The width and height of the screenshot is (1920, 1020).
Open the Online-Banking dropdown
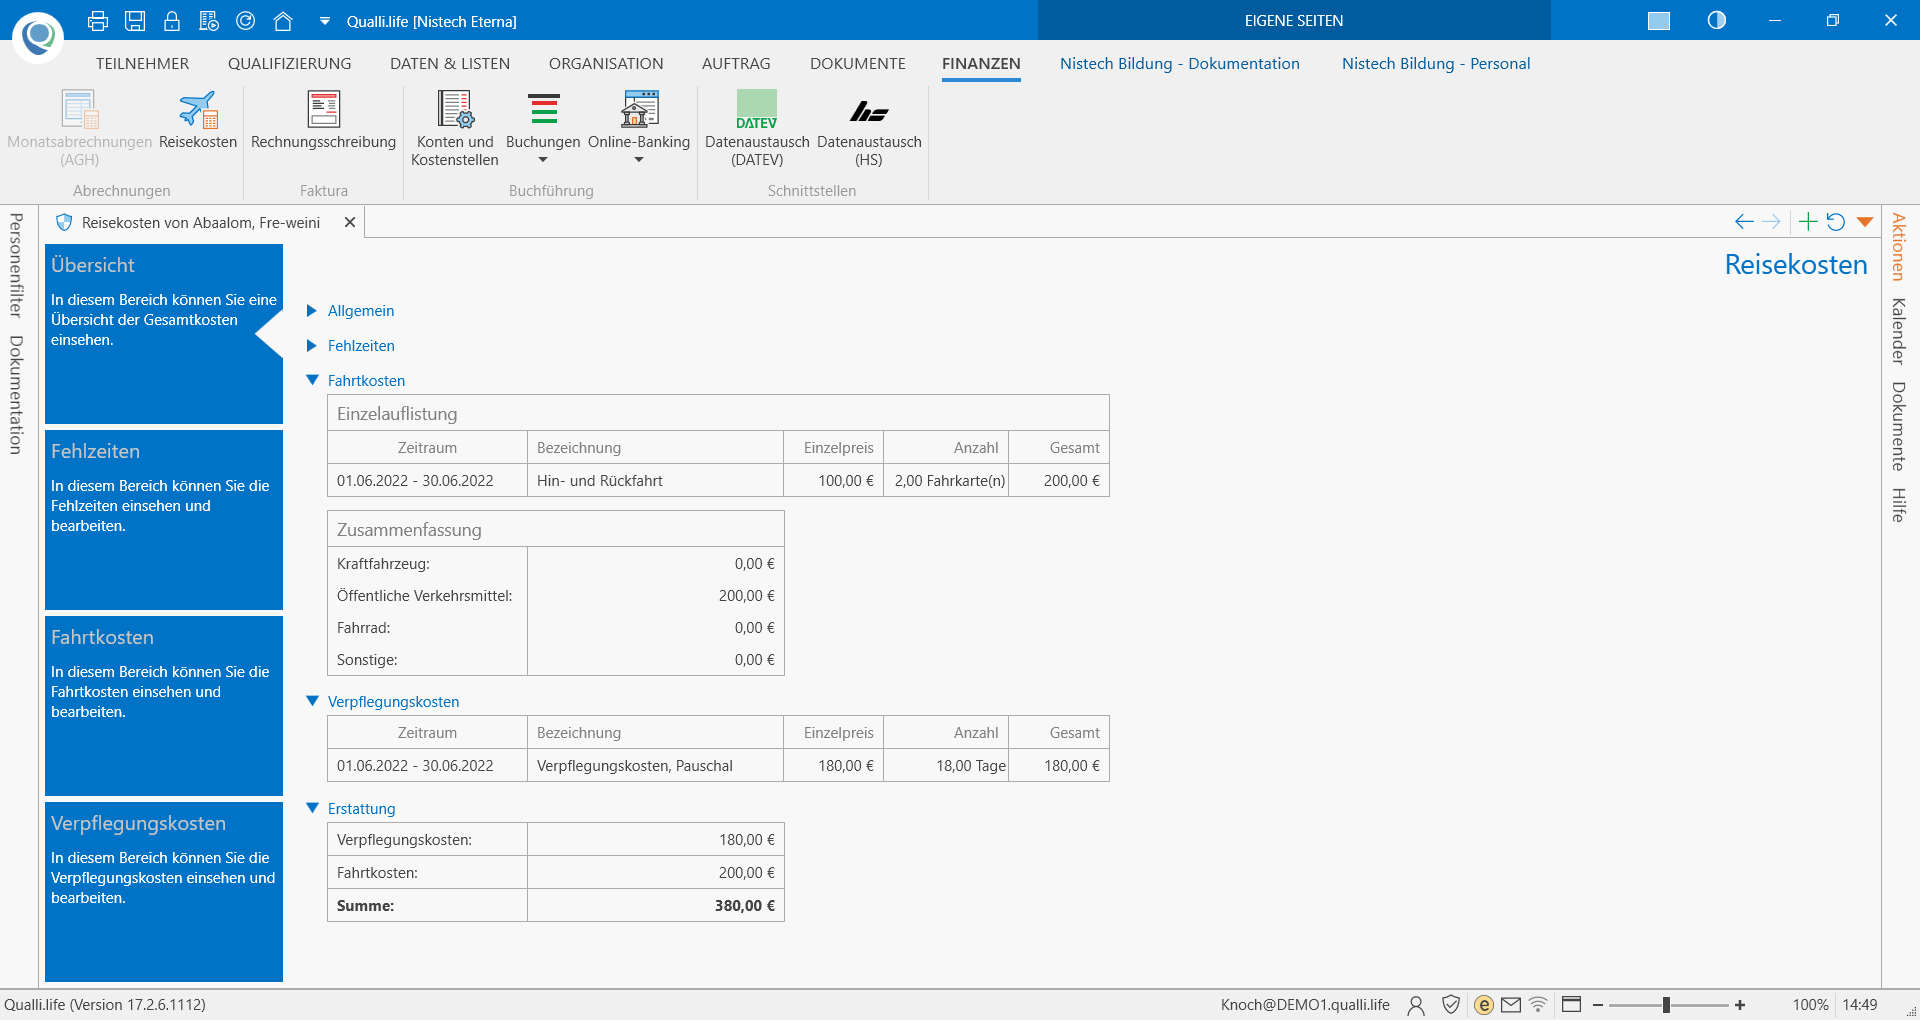[x=639, y=128]
